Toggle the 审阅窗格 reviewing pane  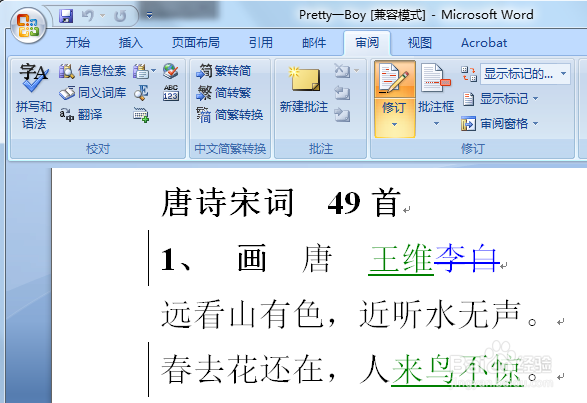click(494, 123)
